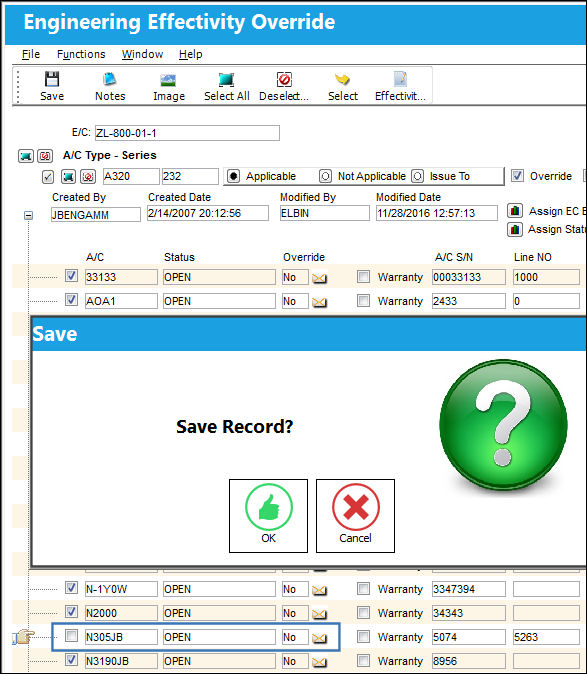The image size is (587, 674).
Task: Open the Window menu
Action: (142, 54)
